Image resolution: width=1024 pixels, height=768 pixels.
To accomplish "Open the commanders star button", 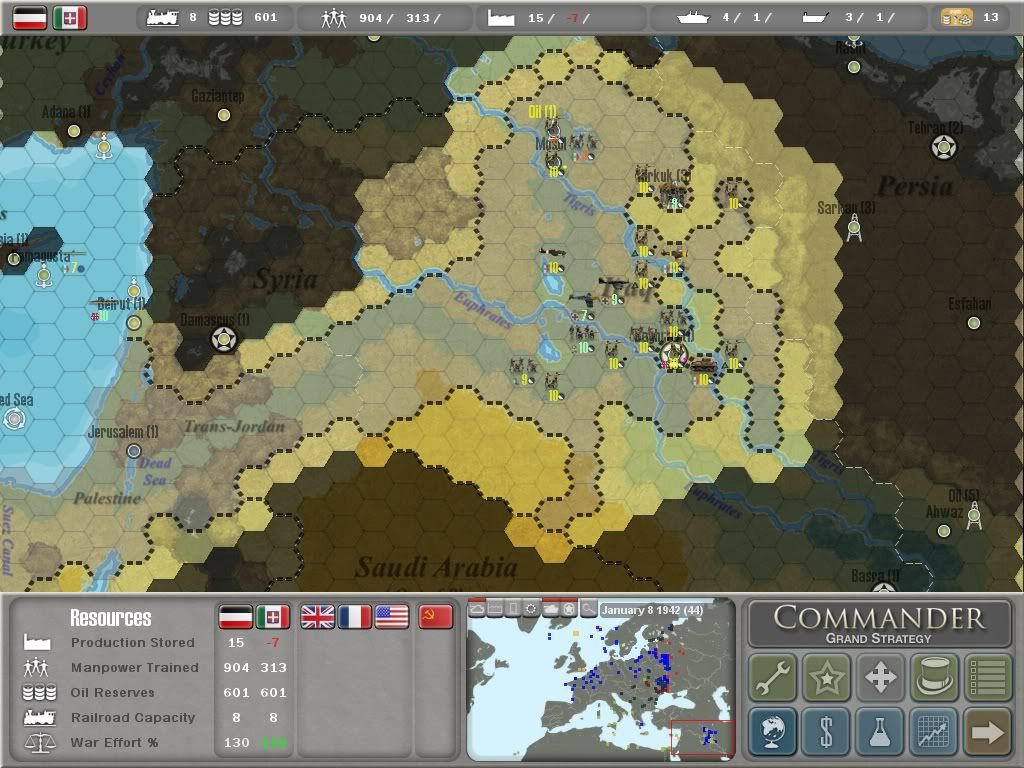I will 826,677.
